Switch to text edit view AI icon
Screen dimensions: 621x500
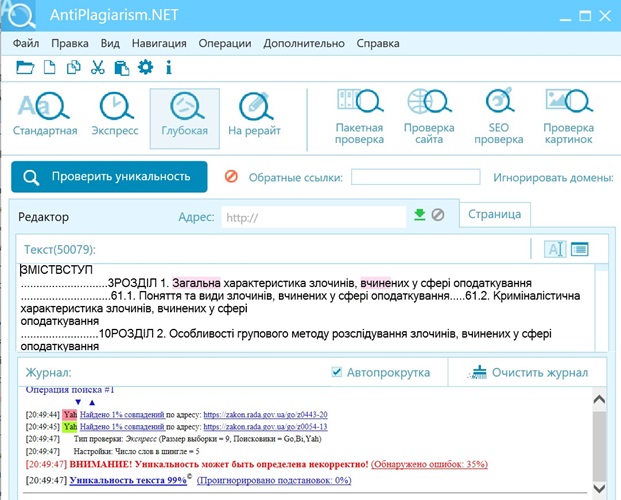tap(555, 249)
